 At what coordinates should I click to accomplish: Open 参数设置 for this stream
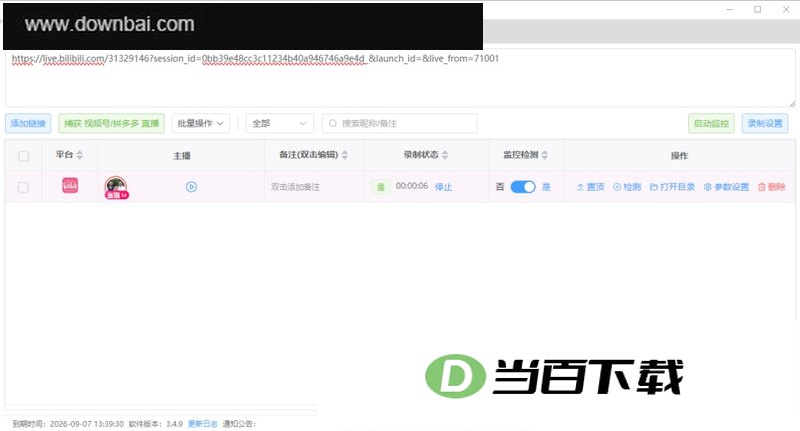click(x=727, y=187)
